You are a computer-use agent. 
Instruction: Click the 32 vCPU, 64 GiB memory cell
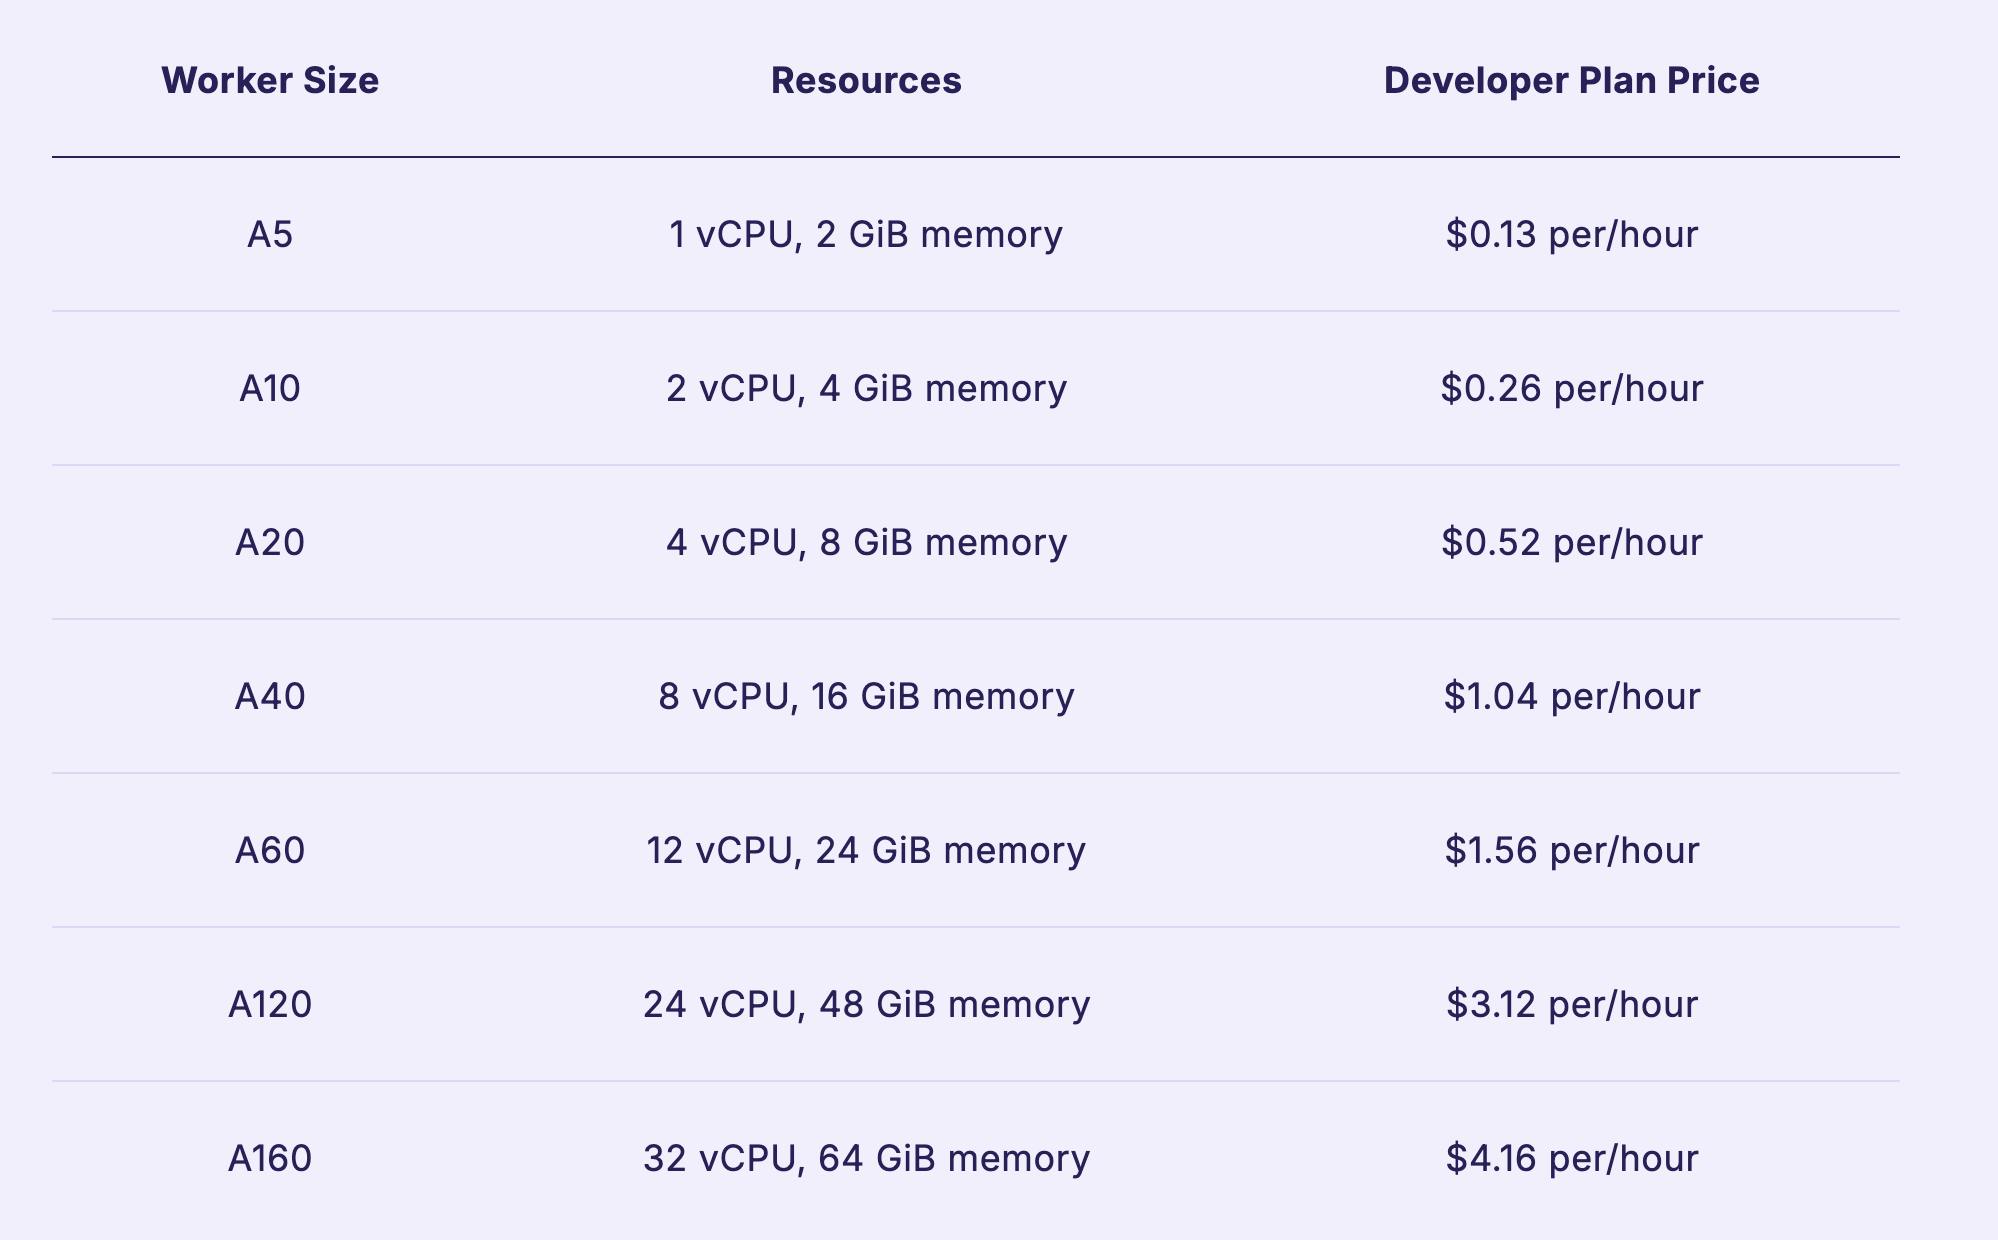click(x=866, y=1159)
